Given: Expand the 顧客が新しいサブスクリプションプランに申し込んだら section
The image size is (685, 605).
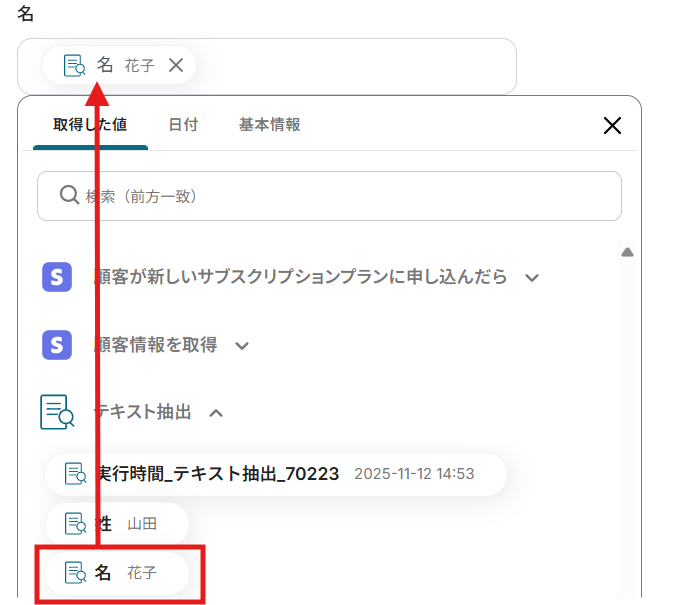Looking at the screenshot, I should coord(532,277).
